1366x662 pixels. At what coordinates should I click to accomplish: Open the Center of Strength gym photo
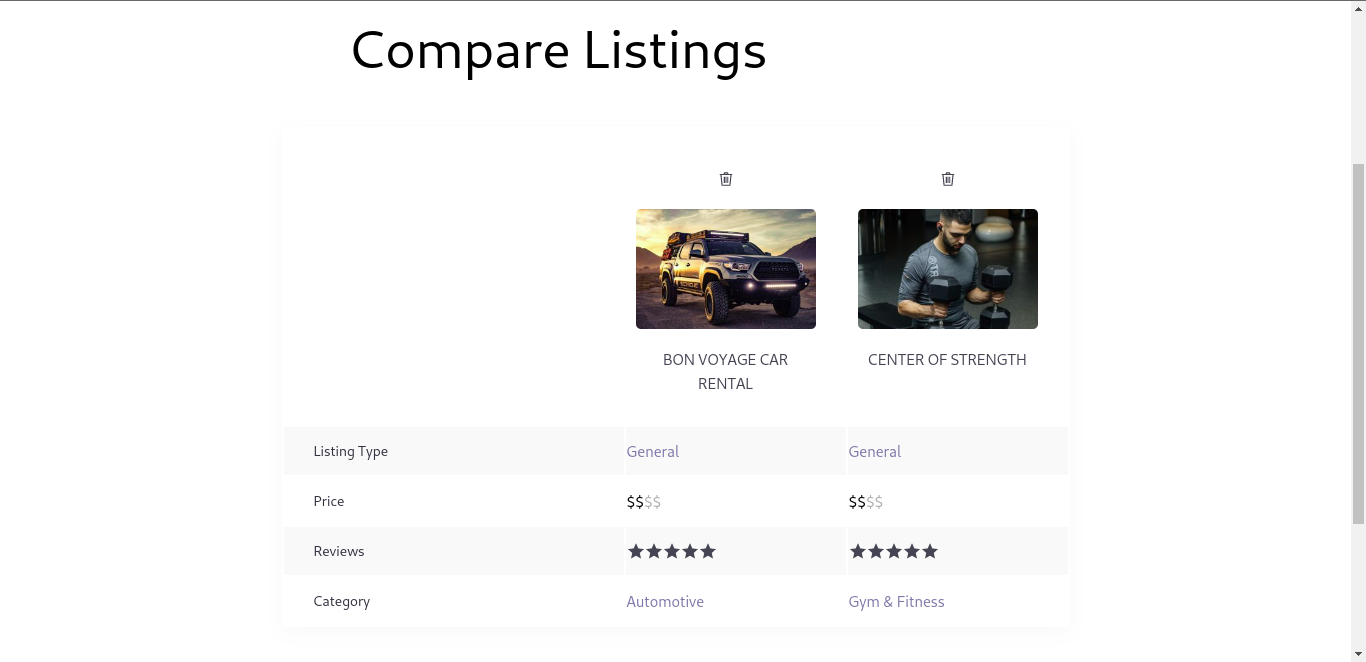click(x=948, y=269)
